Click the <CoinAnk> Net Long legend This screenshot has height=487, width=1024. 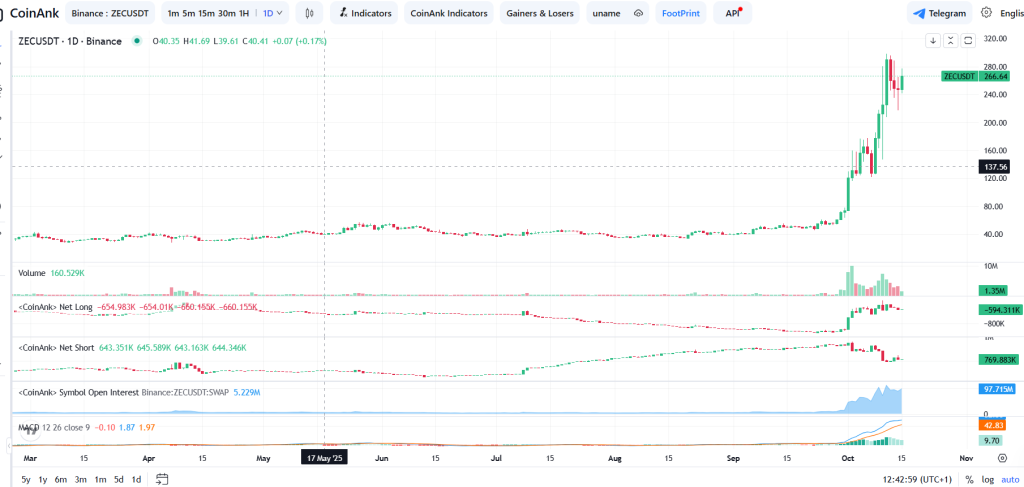point(56,307)
